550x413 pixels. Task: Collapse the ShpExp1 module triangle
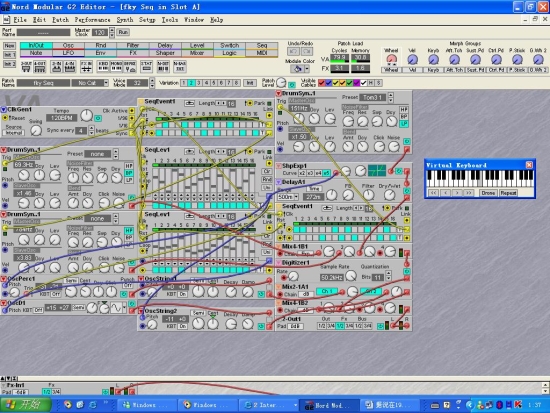tap(279, 166)
